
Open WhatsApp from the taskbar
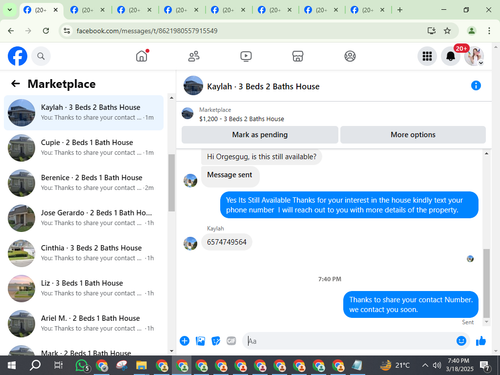click(x=82, y=366)
